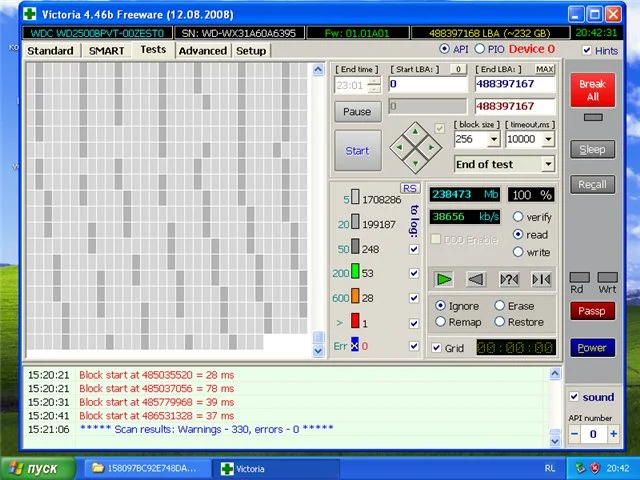Select the verify radio option
The width and height of the screenshot is (640, 480).
point(518,217)
